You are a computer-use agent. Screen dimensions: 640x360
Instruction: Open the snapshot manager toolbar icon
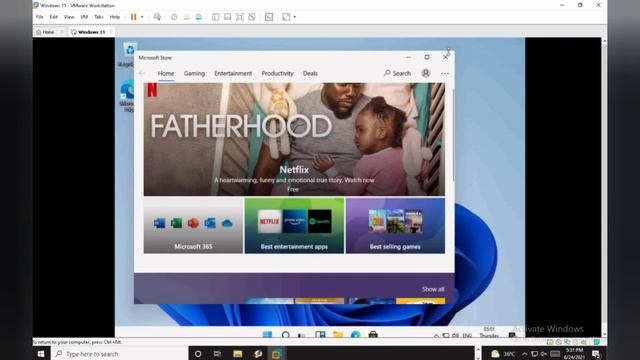point(199,17)
